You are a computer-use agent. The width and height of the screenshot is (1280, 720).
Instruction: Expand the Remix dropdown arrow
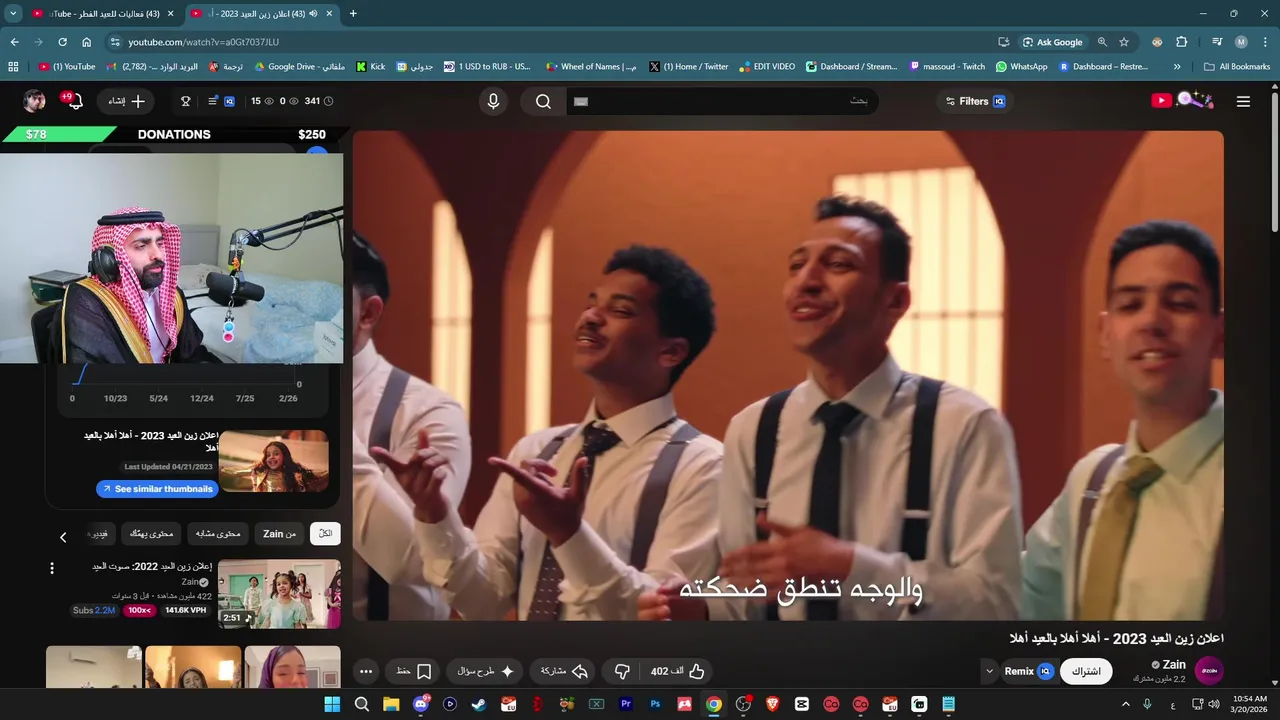coord(989,671)
